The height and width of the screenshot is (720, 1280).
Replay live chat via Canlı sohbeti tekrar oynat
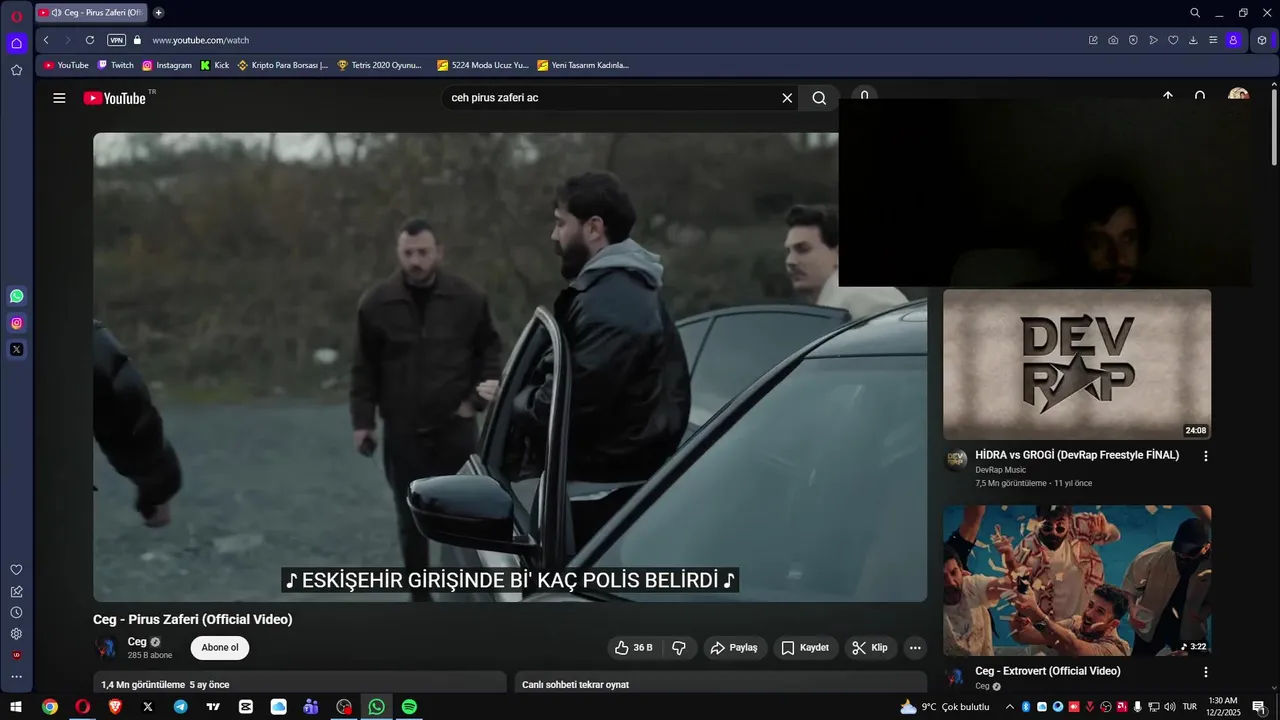click(575, 685)
